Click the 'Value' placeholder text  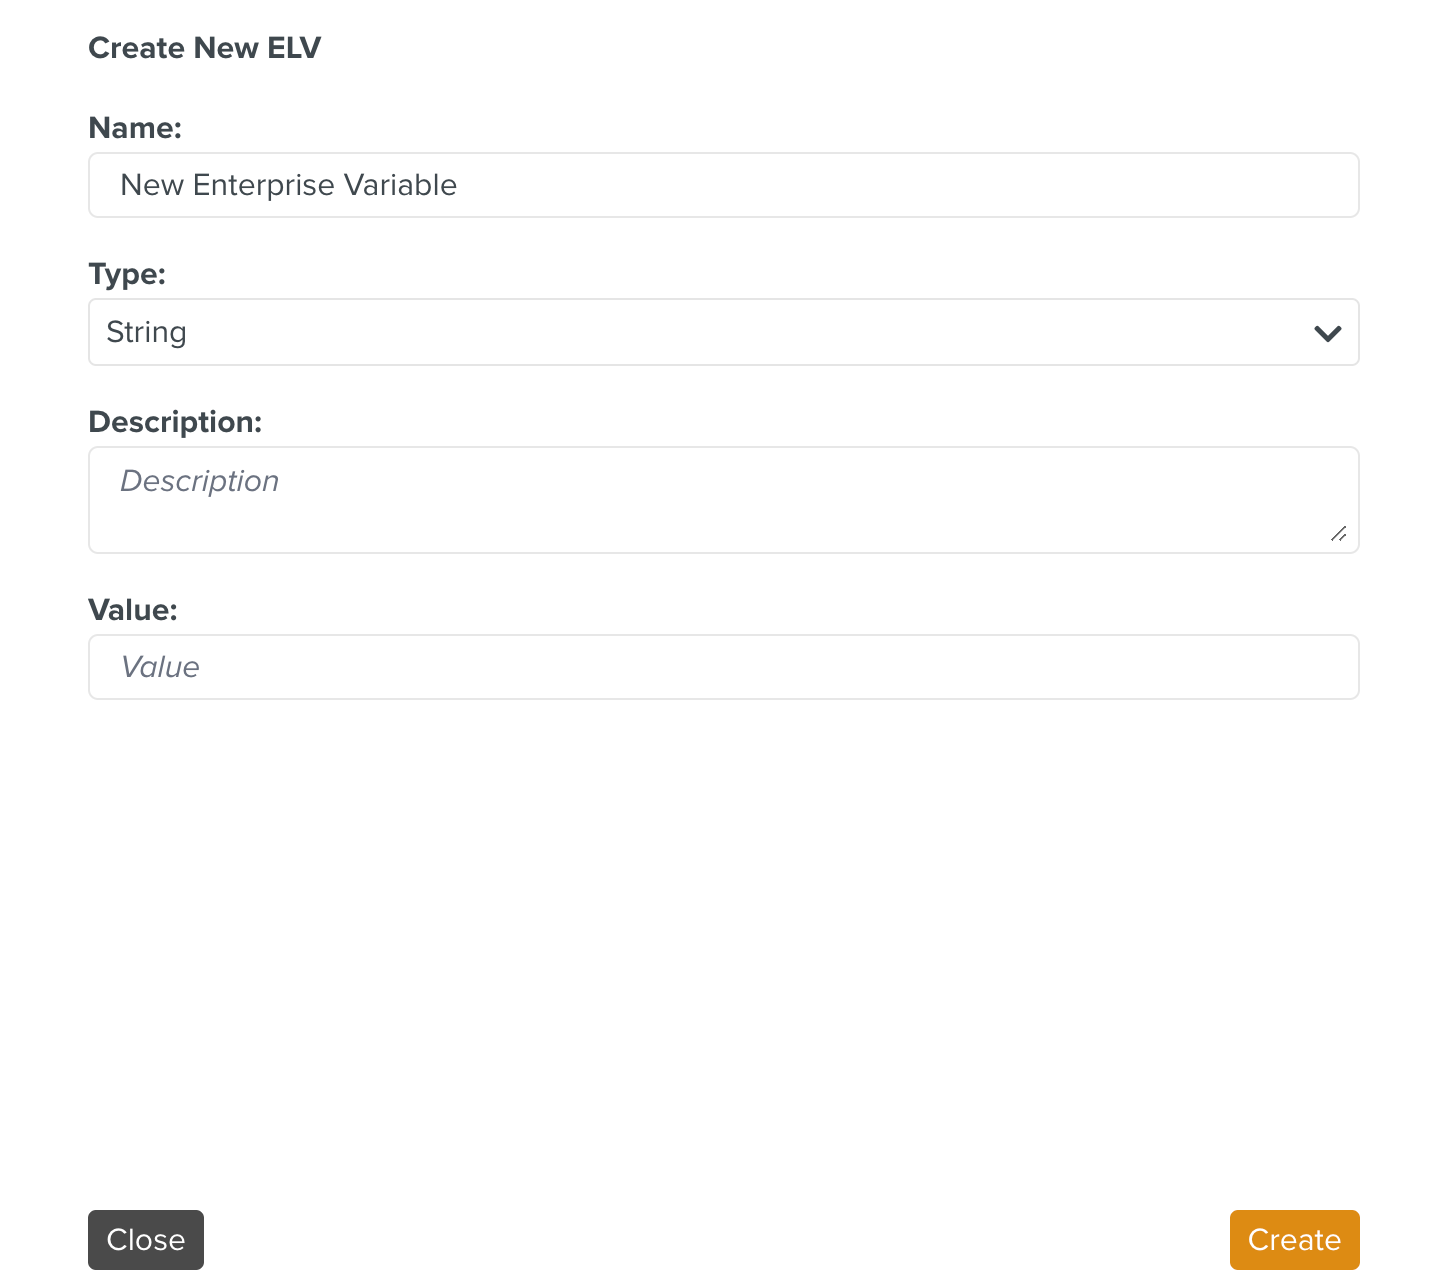160,667
